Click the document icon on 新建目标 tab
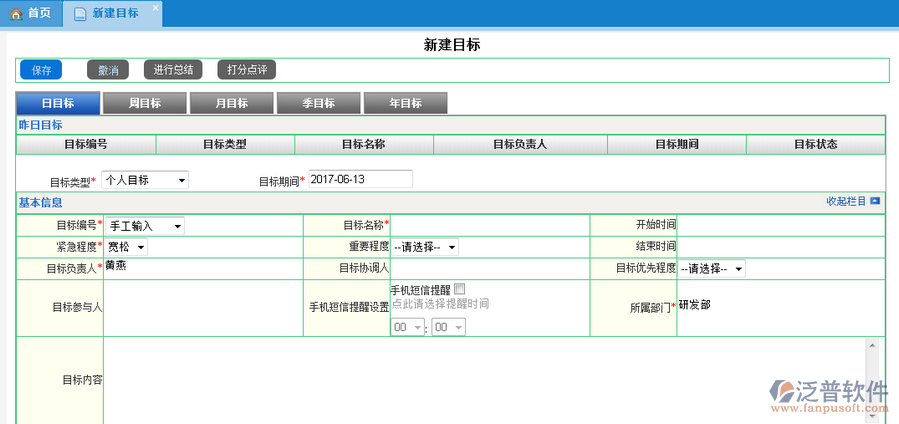899x424 pixels. (x=80, y=13)
